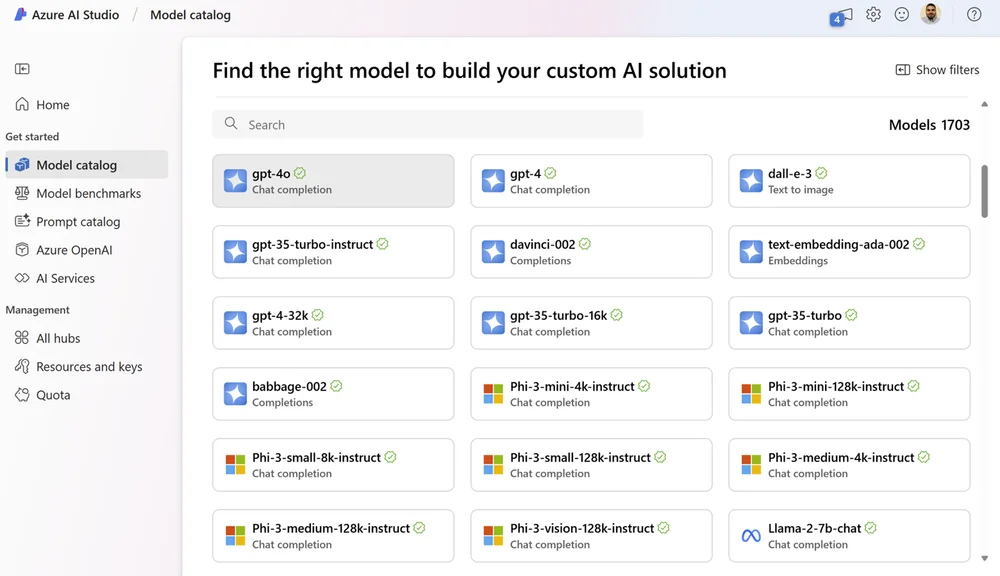The width and height of the screenshot is (1000, 576).
Task: Click the search magnifier icon
Action: click(231, 124)
